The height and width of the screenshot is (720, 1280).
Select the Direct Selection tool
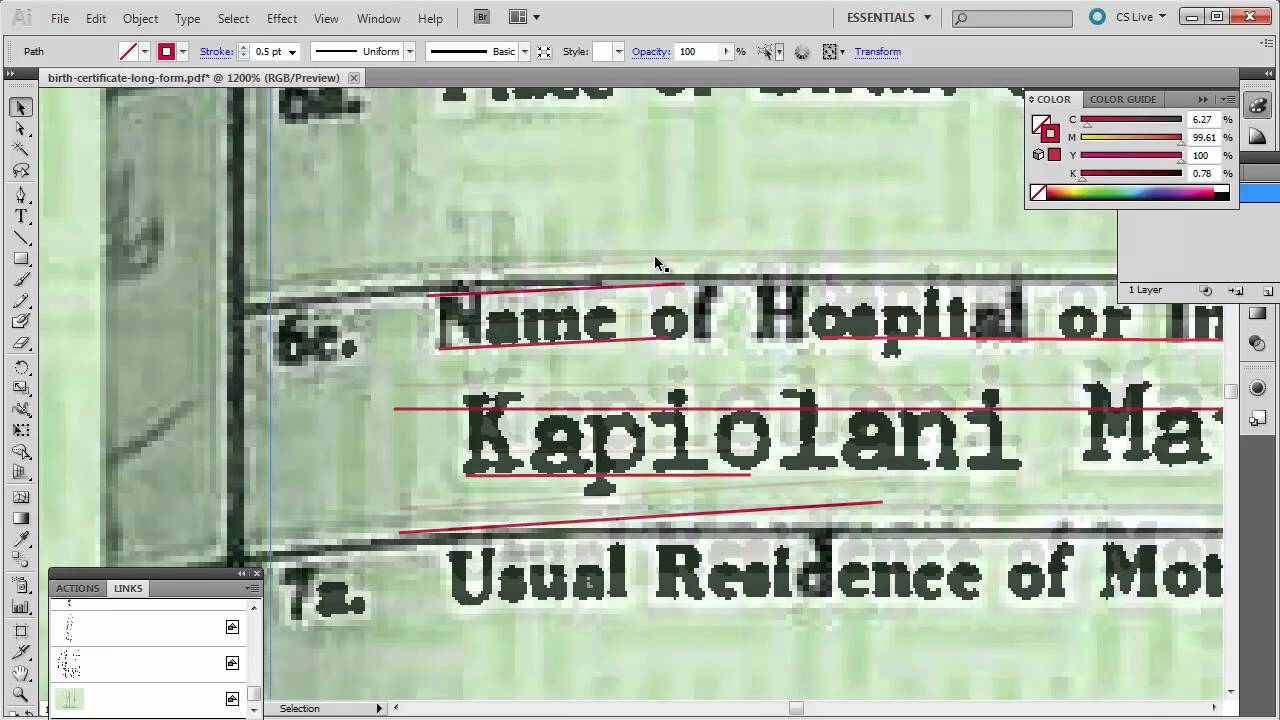(x=21, y=129)
